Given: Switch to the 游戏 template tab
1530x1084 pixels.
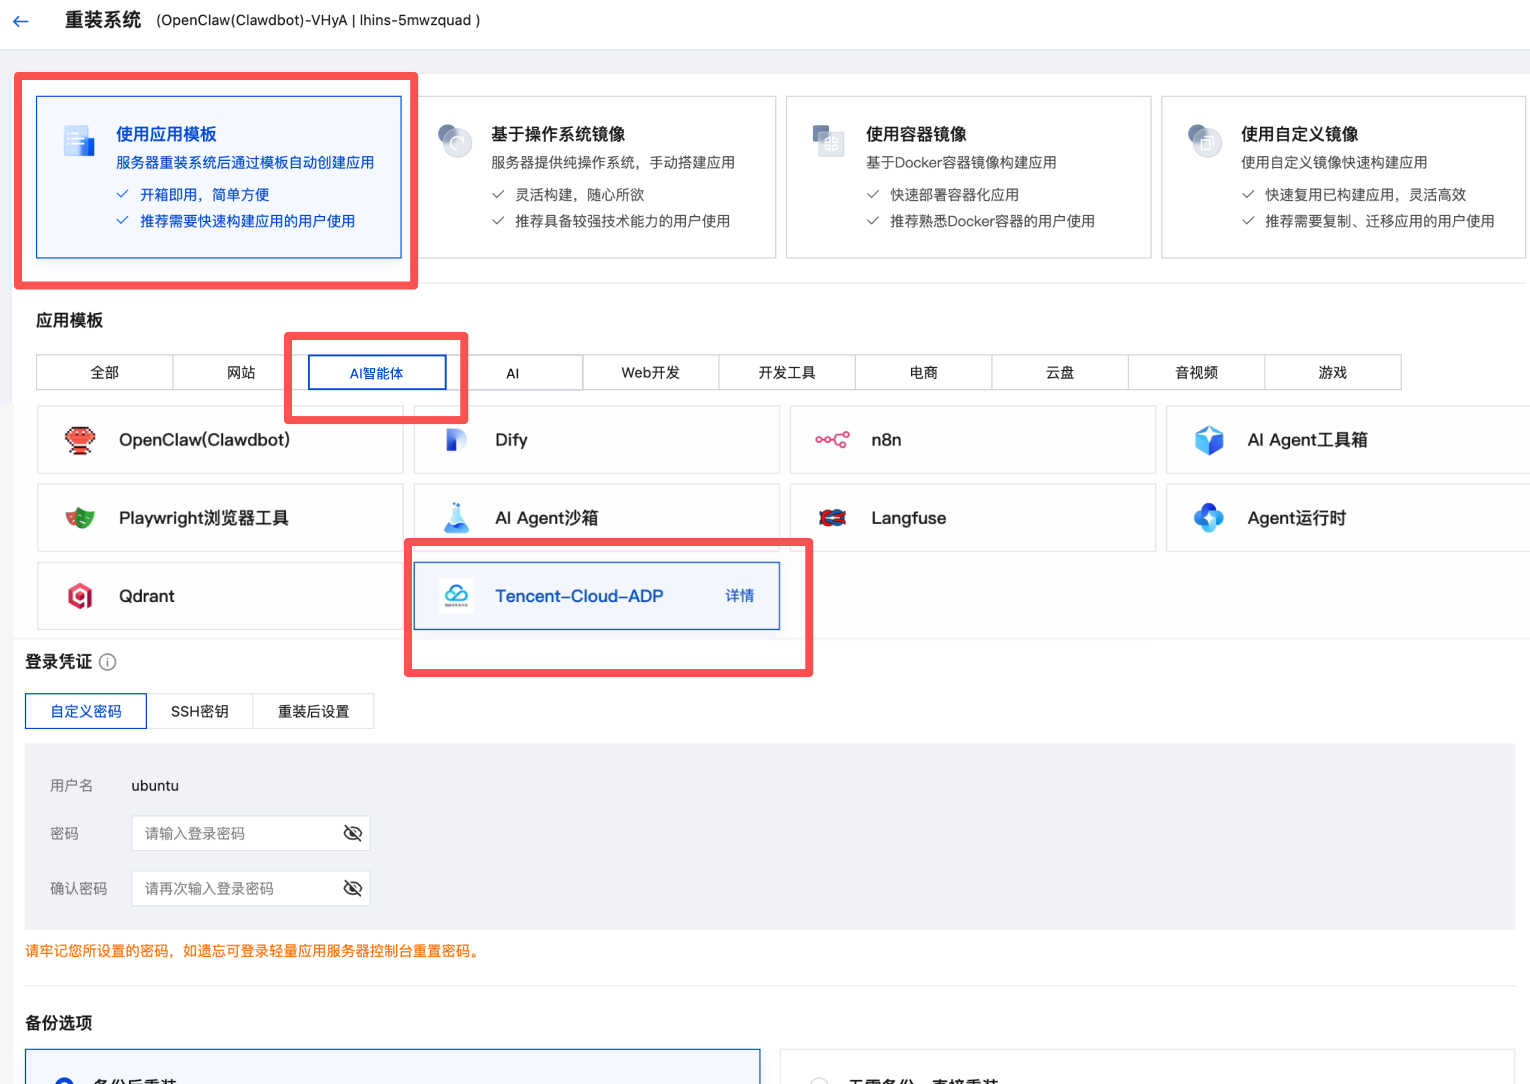Looking at the screenshot, I should pyautogui.click(x=1333, y=372).
